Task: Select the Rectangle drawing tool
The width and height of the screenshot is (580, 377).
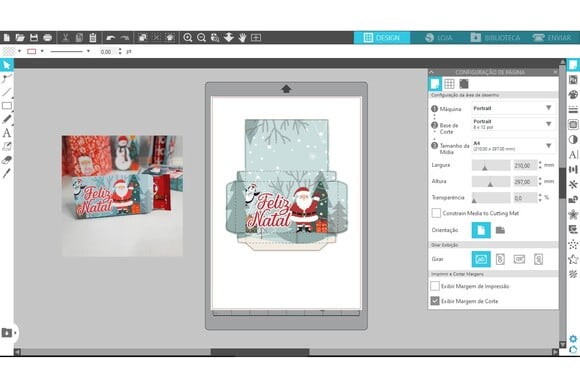Action: (x=7, y=106)
